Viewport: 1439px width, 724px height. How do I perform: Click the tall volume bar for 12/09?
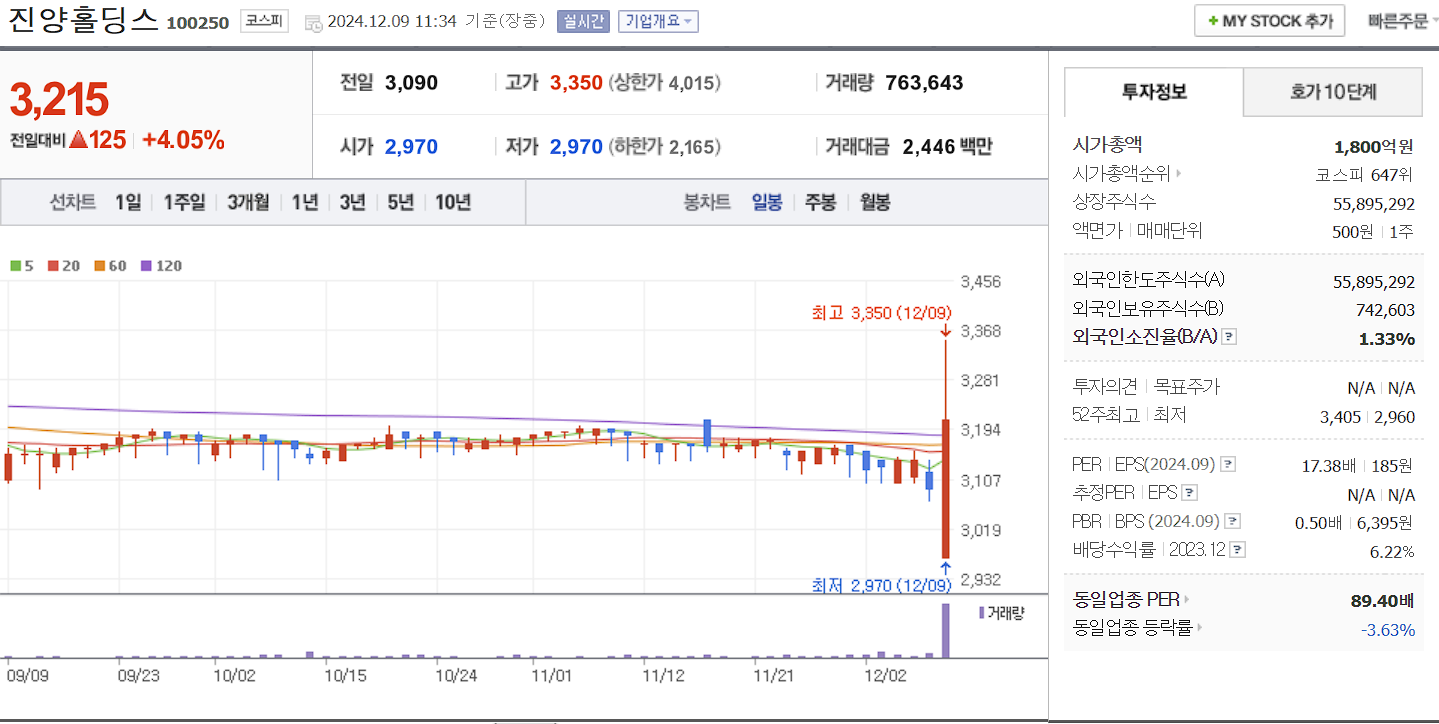point(945,631)
